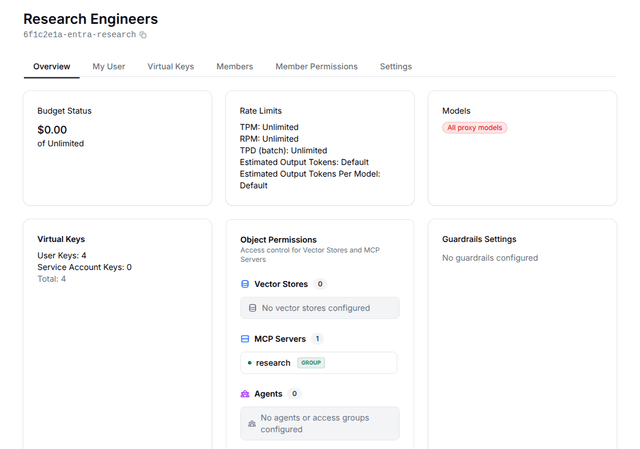The image size is (640, 449).
Task: Click Estimated Output Tokens: Default line
Action: [304, 162]
